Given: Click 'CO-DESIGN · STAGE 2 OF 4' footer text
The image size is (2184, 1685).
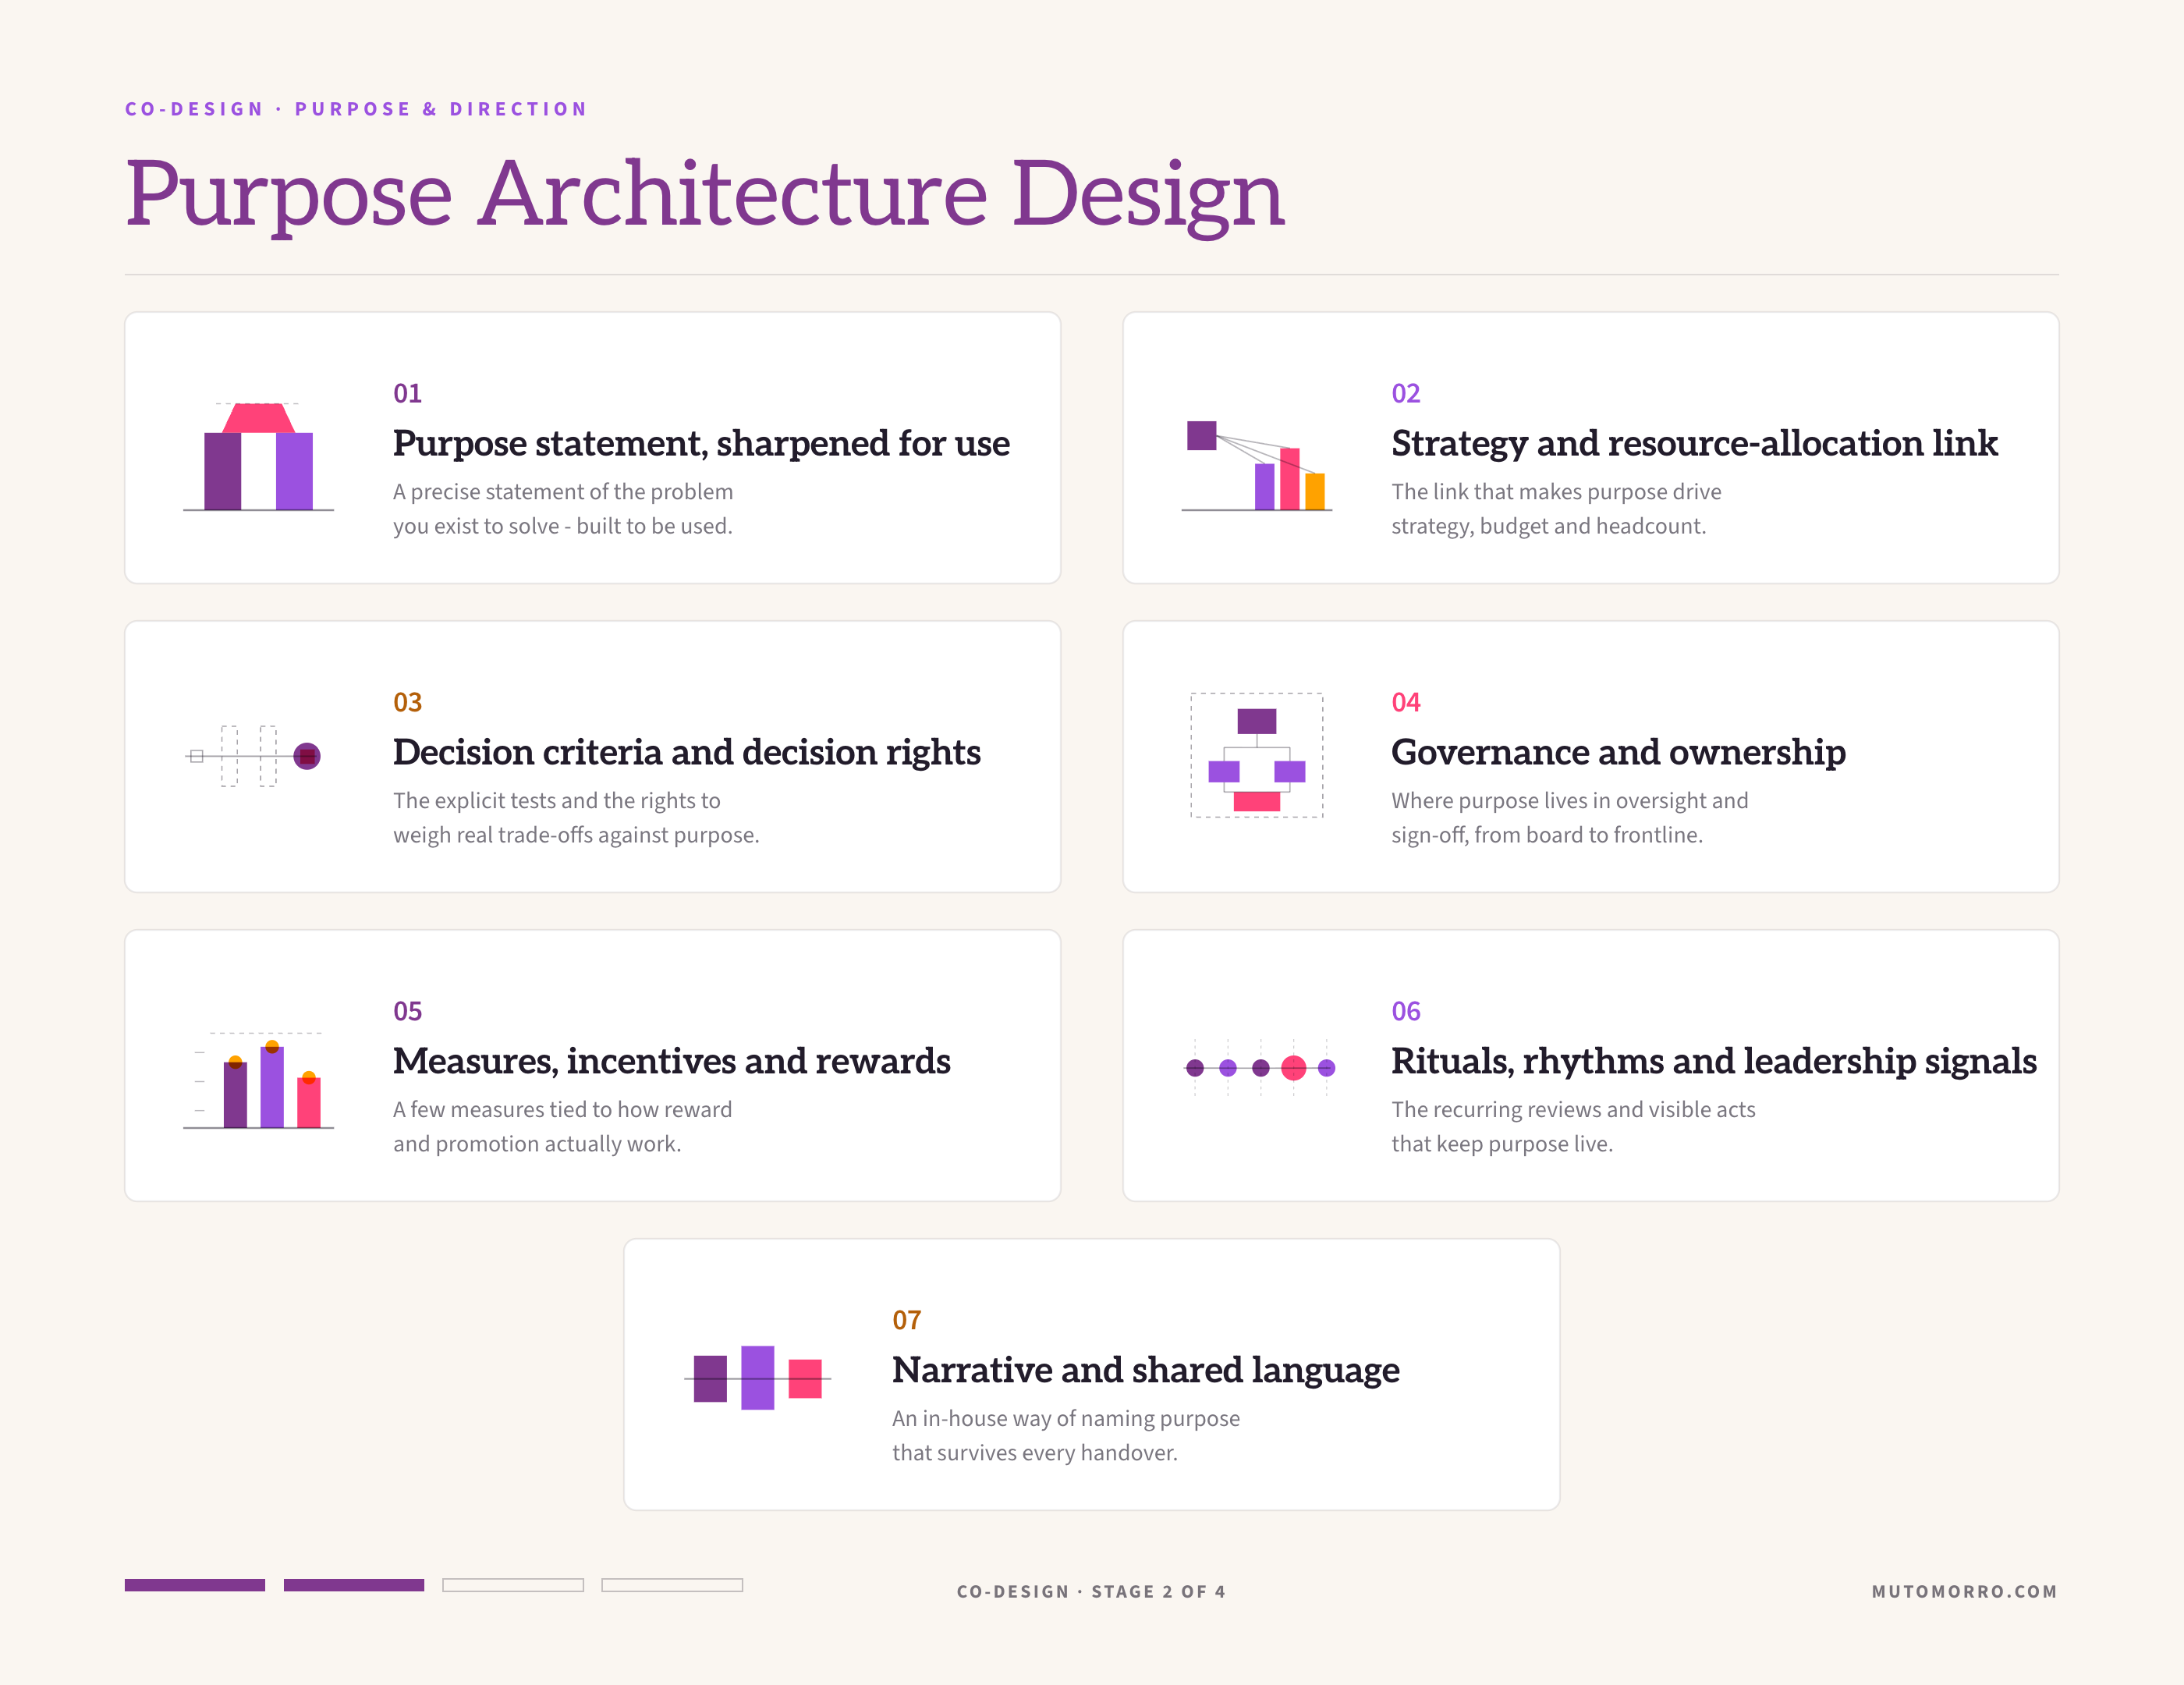Looking at the screenshot, I should pyautogui.click(x=1091, y=1591).
